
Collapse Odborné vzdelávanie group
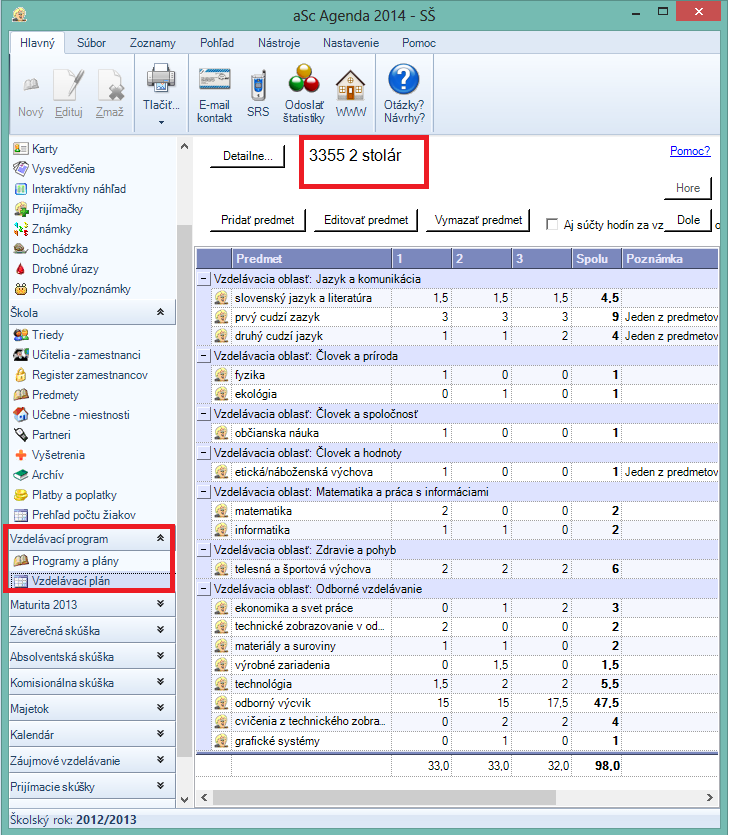(x=203, y=589)
